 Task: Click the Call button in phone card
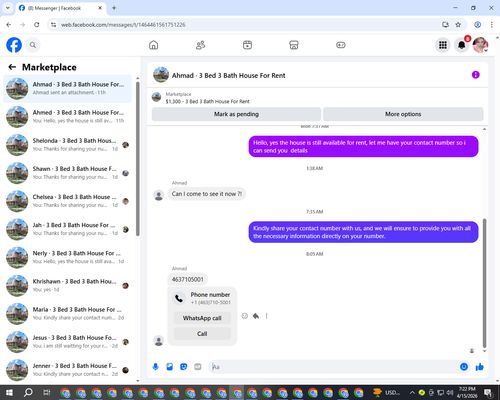[202, 334]
